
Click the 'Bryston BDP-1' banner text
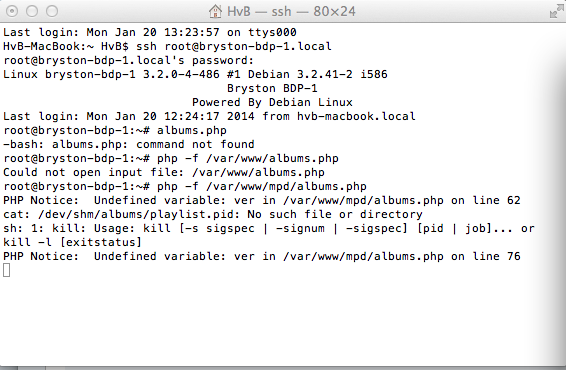click(x=272, y=88)
